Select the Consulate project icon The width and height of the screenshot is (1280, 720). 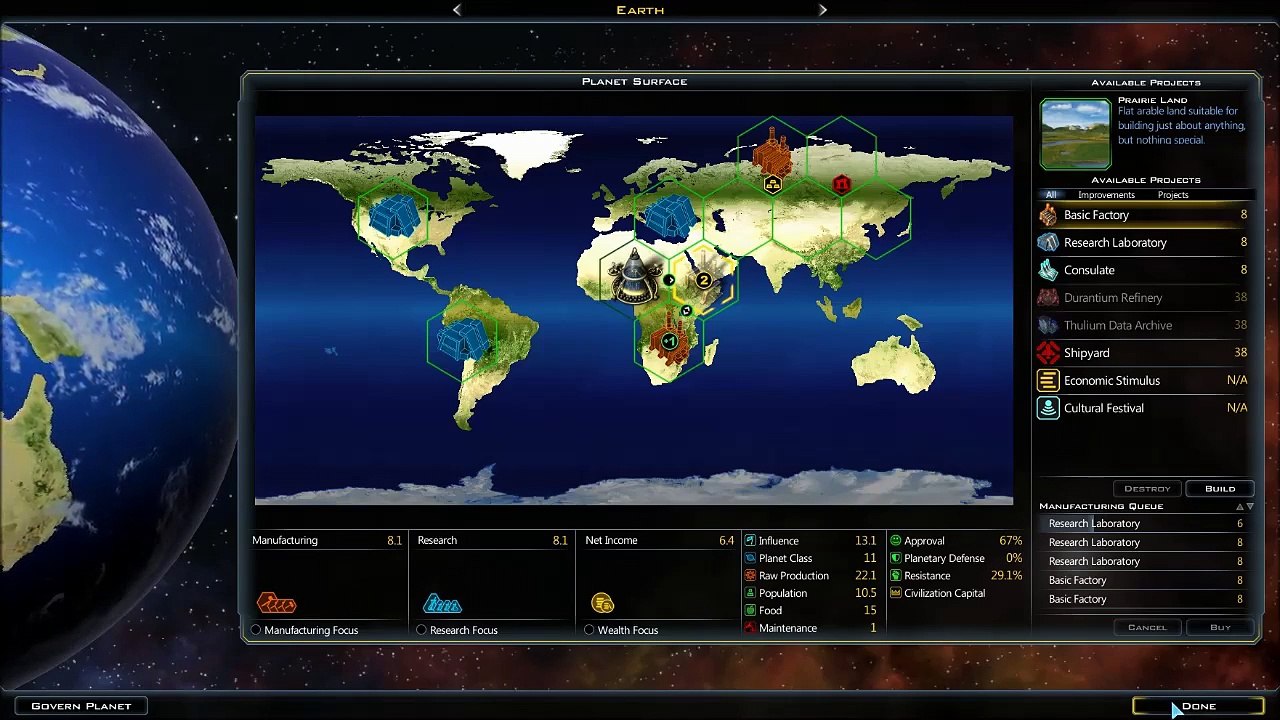(x=1048, y=270)
